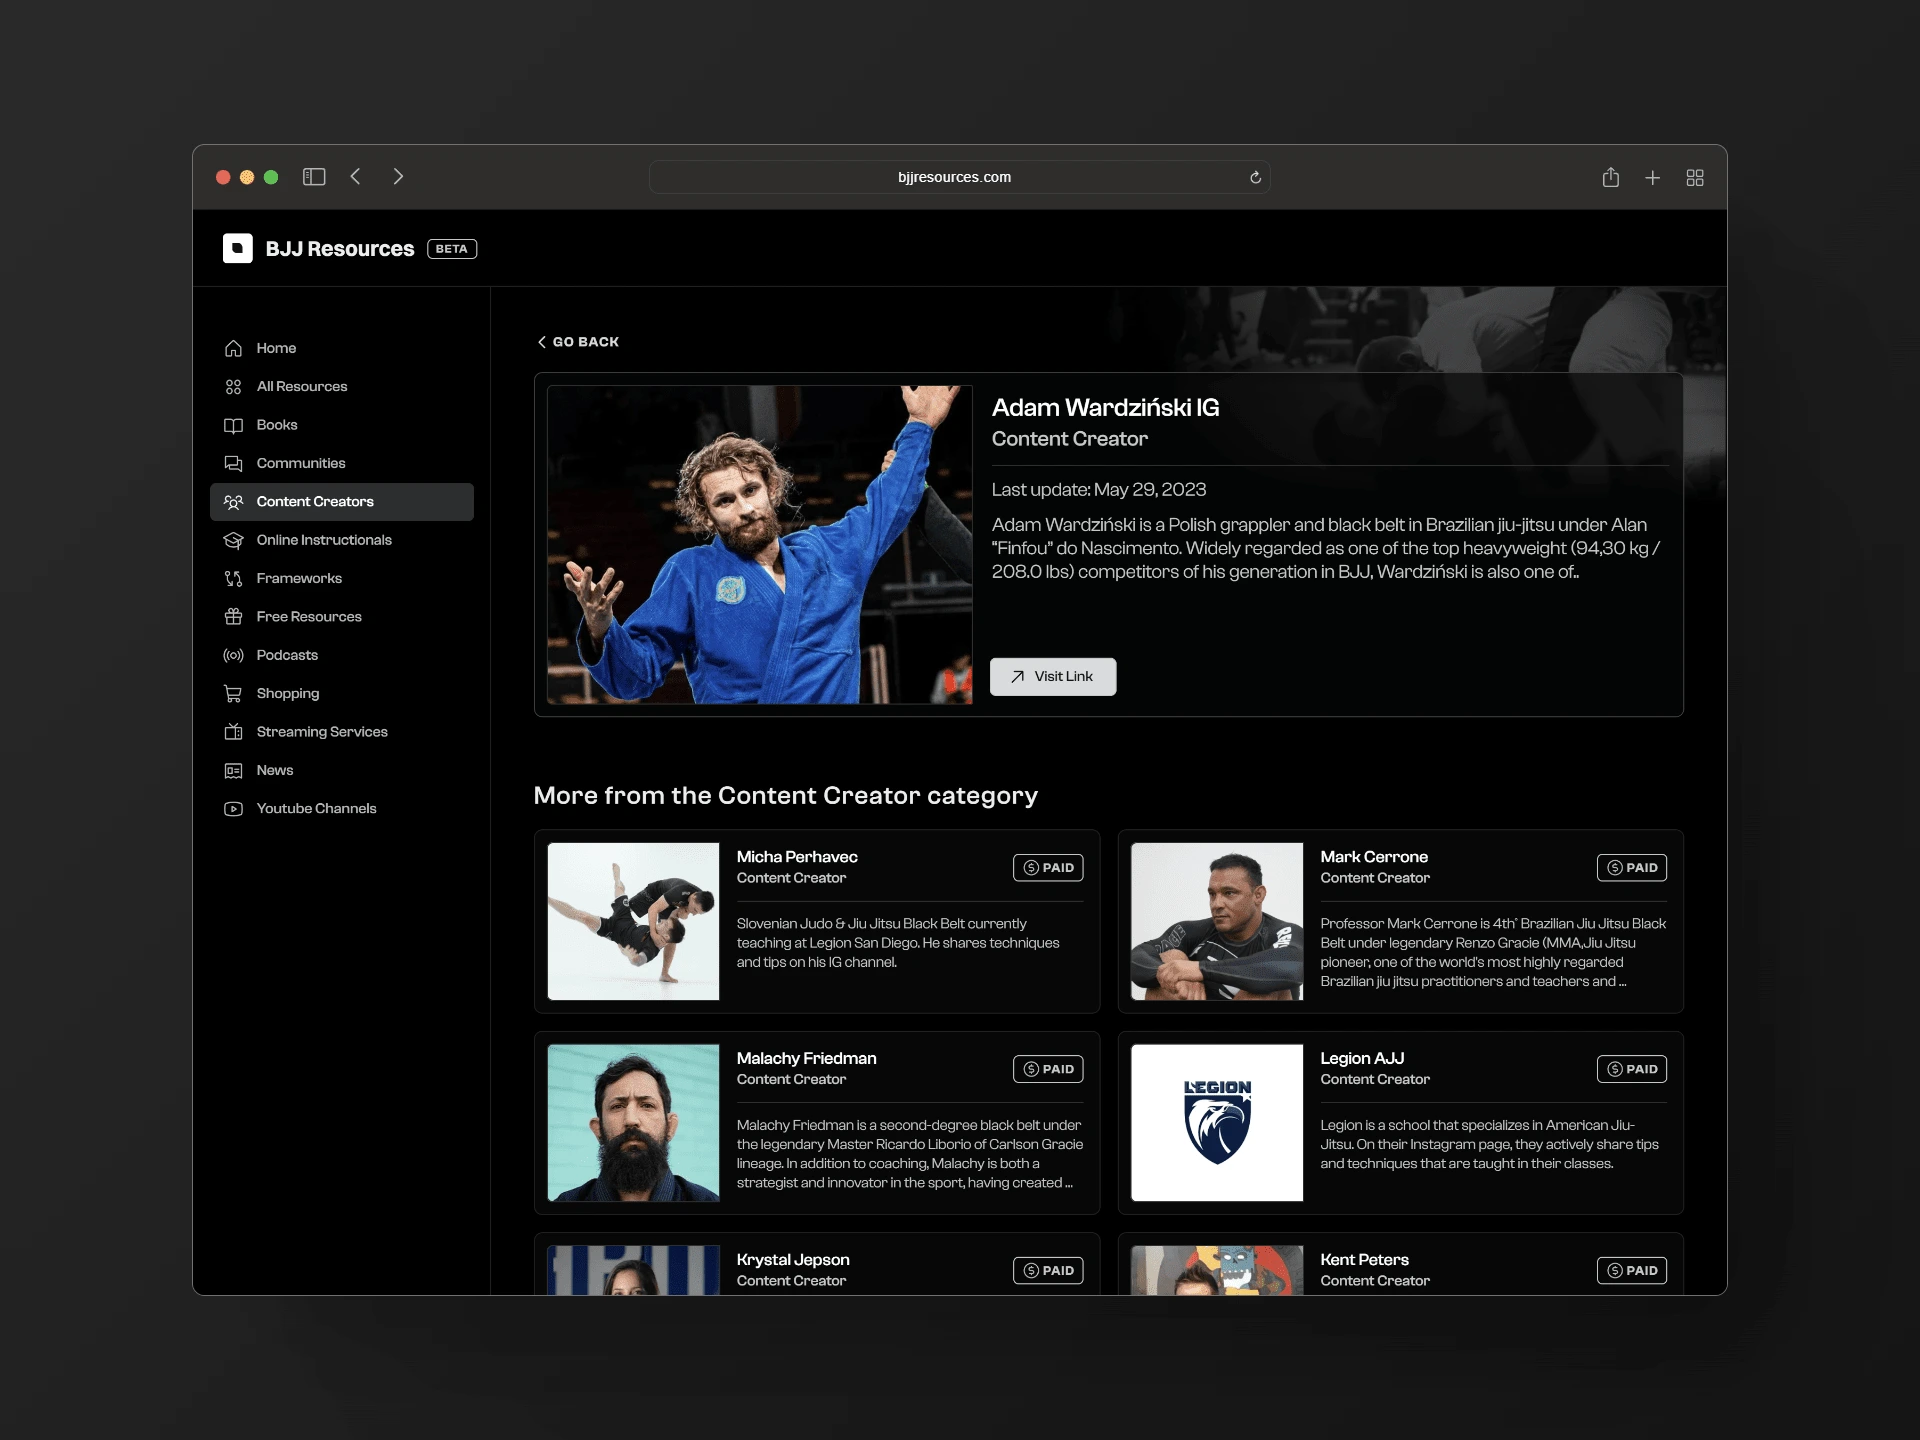Click Malachy Friedman's thumbnail photo
This screenshot has height=1440, width=1920.
(x=633, y=1123)
